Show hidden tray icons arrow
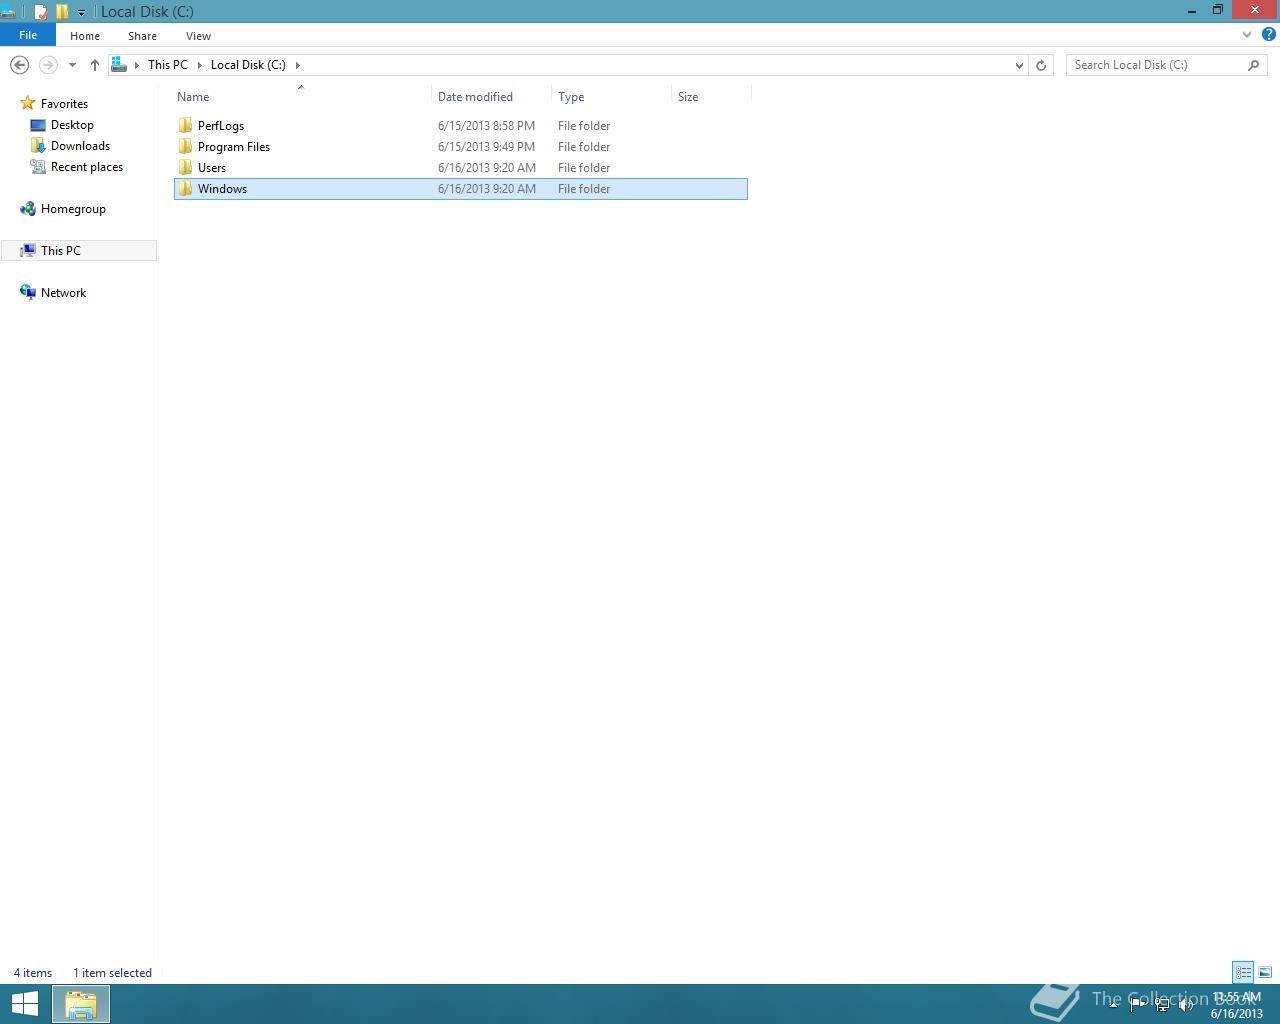The width and height of the screenshot is (1280, 1024). (1114, 1005)
